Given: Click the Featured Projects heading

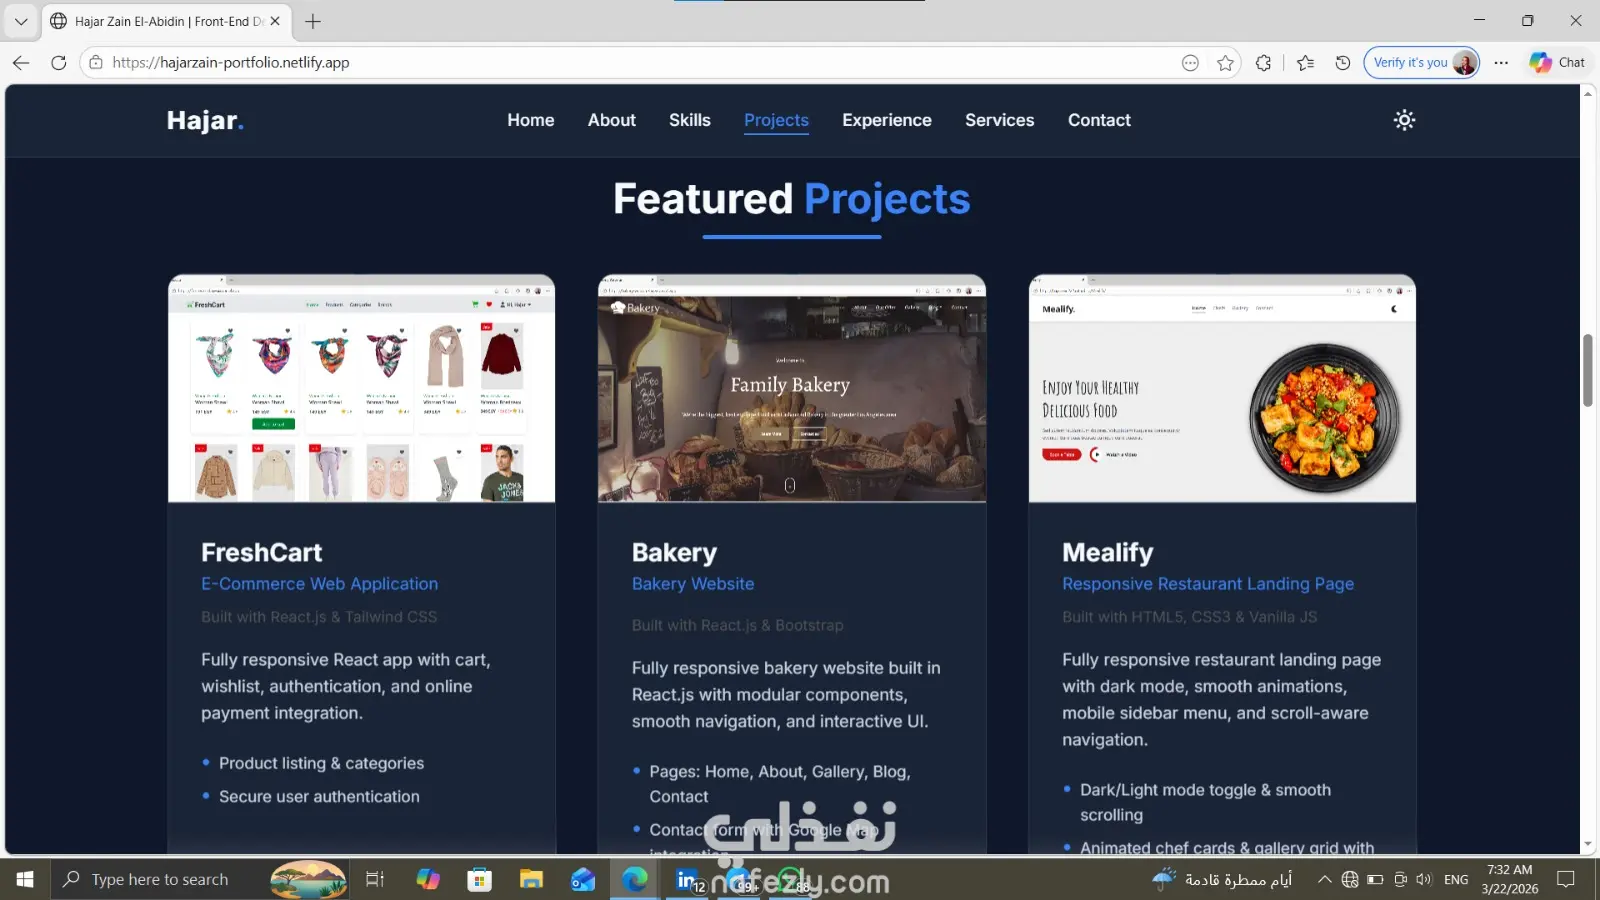Looking at the screenshot, I should [x=792, y=199].
